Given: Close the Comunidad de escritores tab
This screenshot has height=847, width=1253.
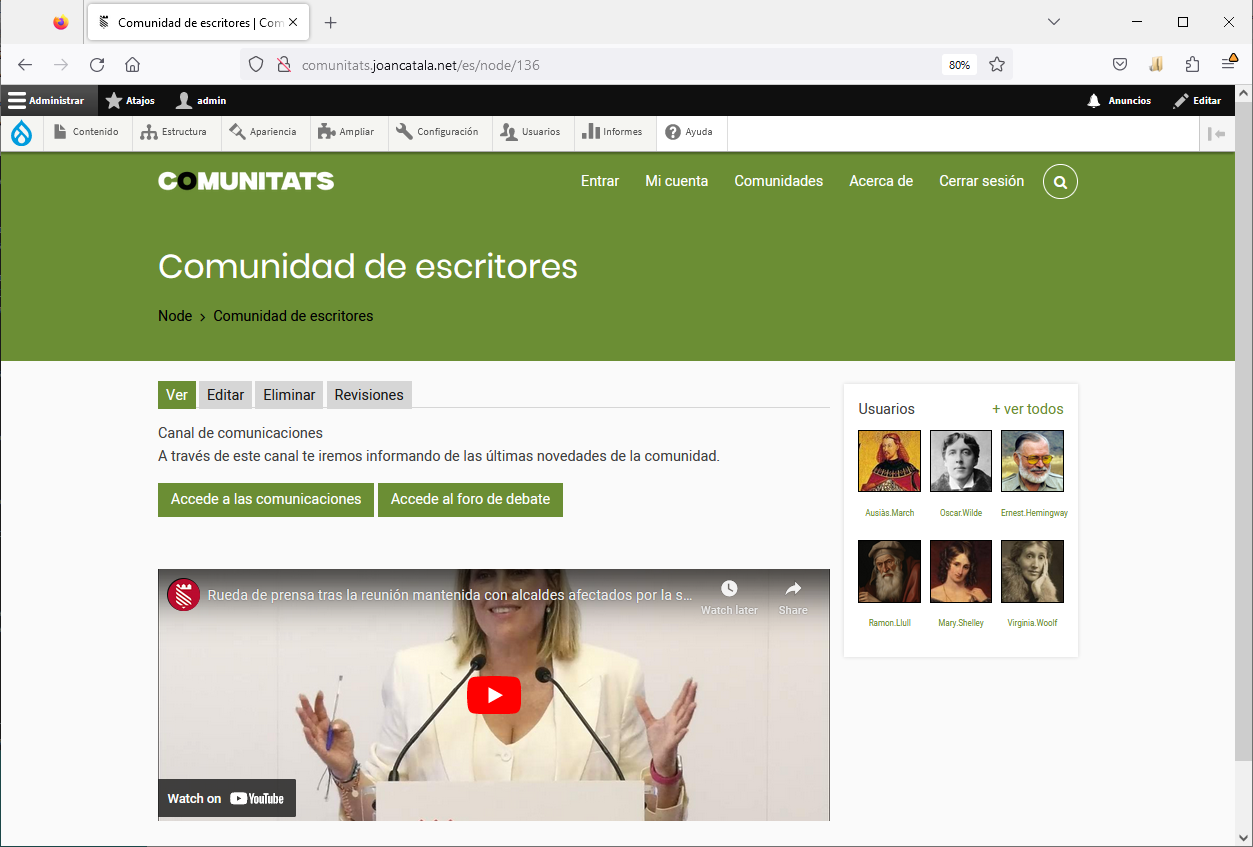Looking at the screenshot, I should click(x=293, y=22).
